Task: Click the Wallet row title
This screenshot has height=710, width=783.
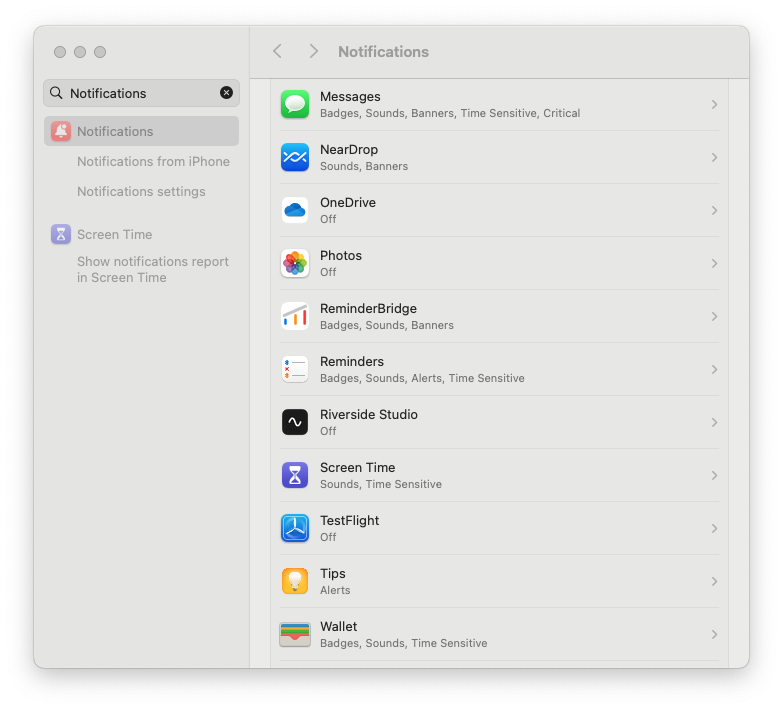Action: tap(339, 626)
